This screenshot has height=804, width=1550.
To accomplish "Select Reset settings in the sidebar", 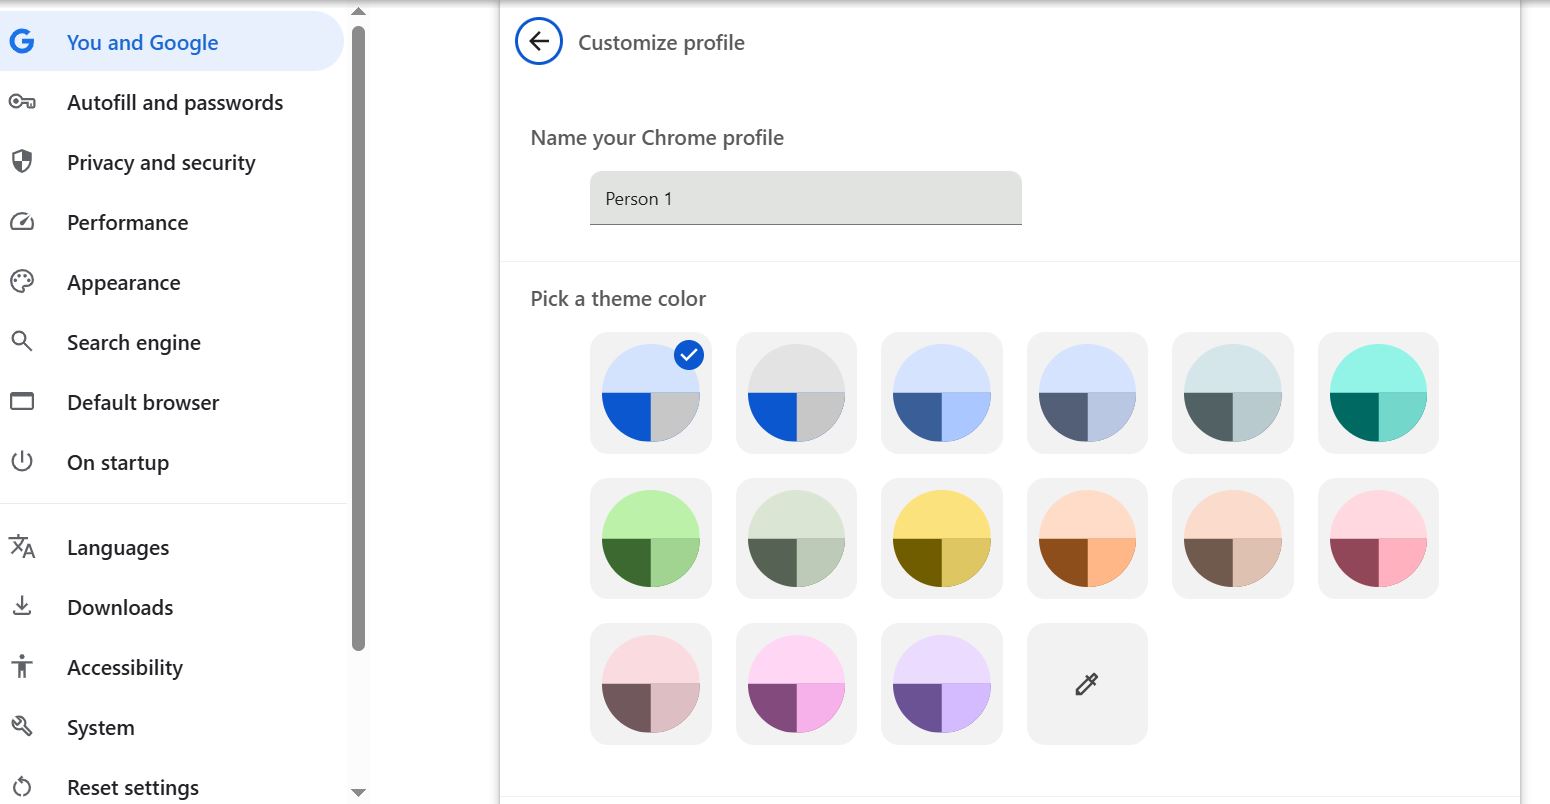I will coord(133,787).
